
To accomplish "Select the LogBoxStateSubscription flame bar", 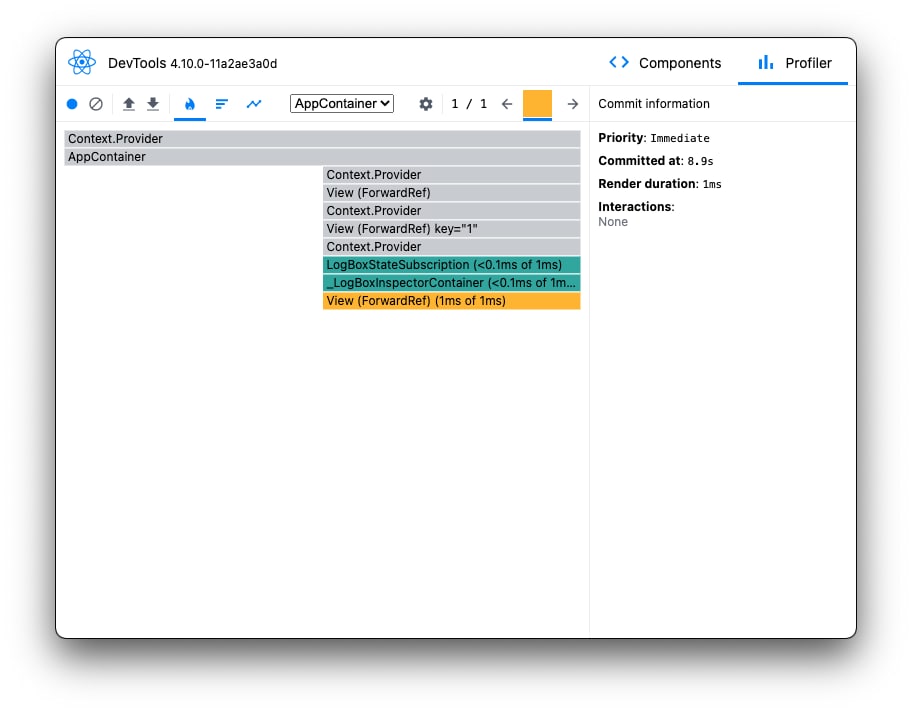I will tap(451, 265).
